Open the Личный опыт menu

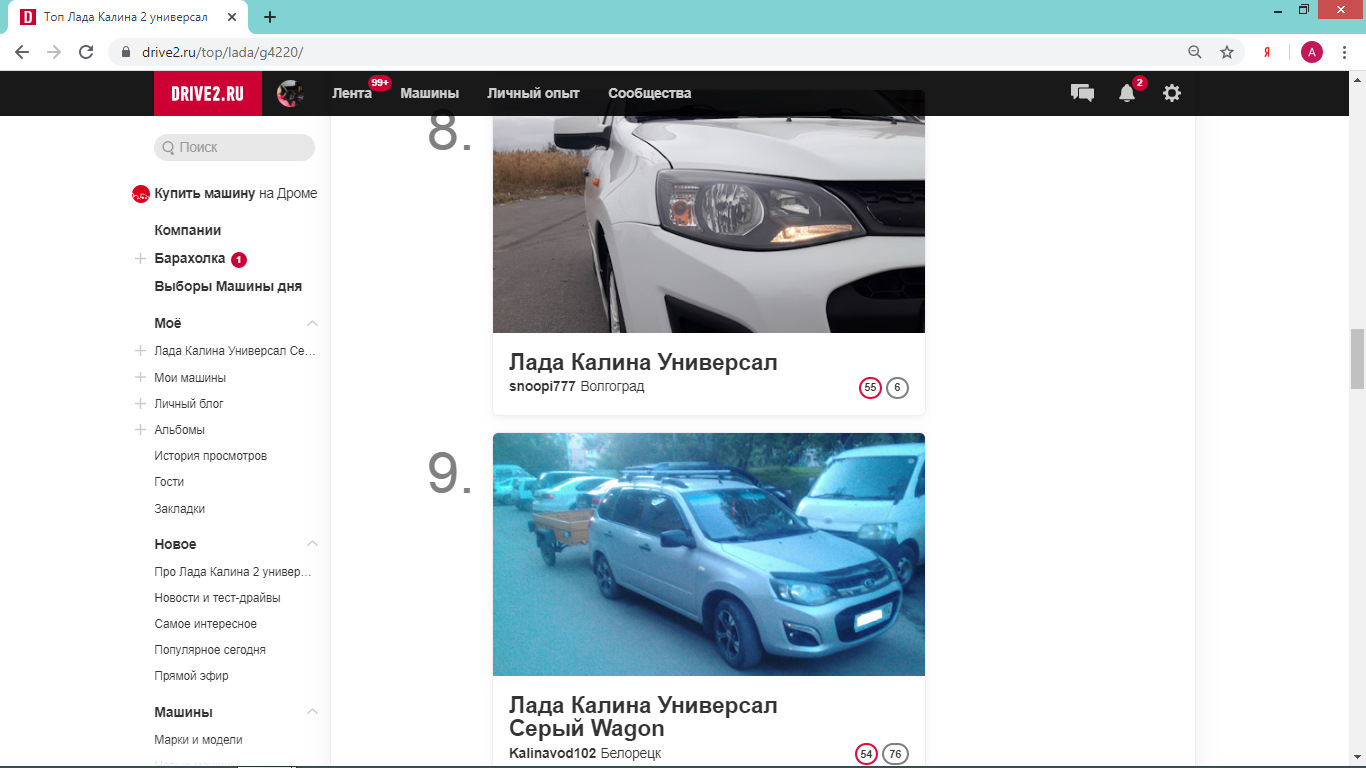tap(533, 93)
